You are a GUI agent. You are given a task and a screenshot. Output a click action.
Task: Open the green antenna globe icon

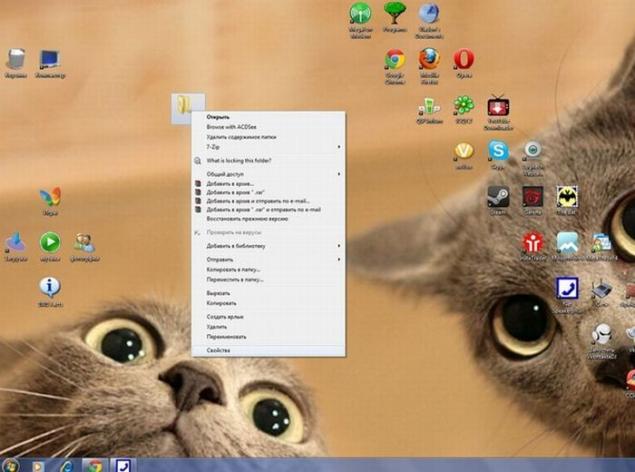click(360, 14)
